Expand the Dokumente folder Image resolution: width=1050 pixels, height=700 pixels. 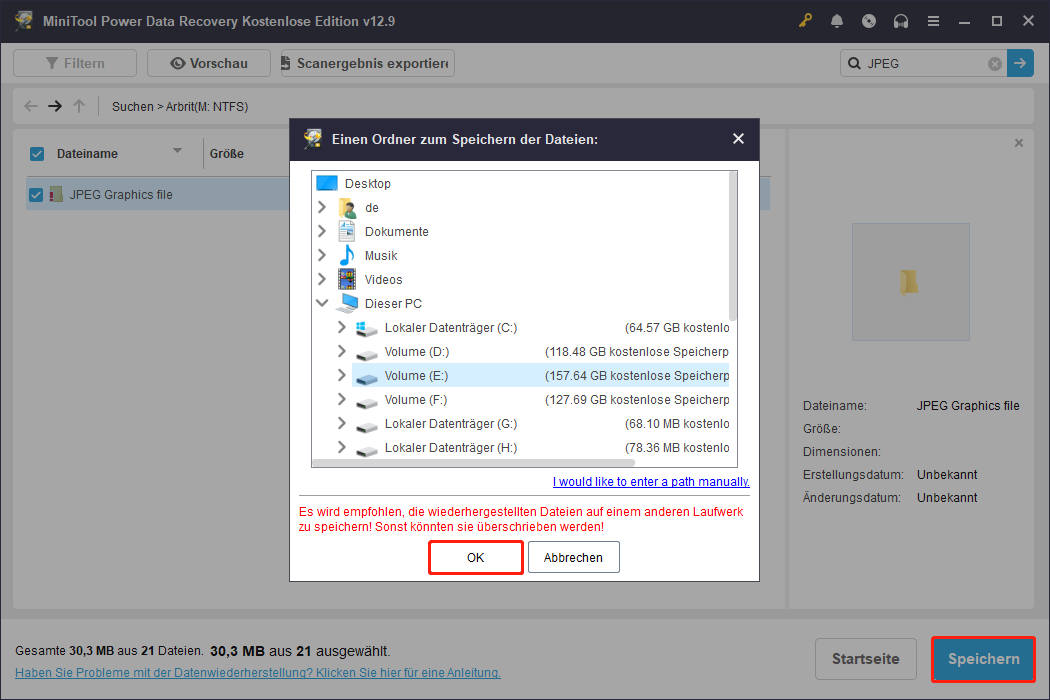322,231
